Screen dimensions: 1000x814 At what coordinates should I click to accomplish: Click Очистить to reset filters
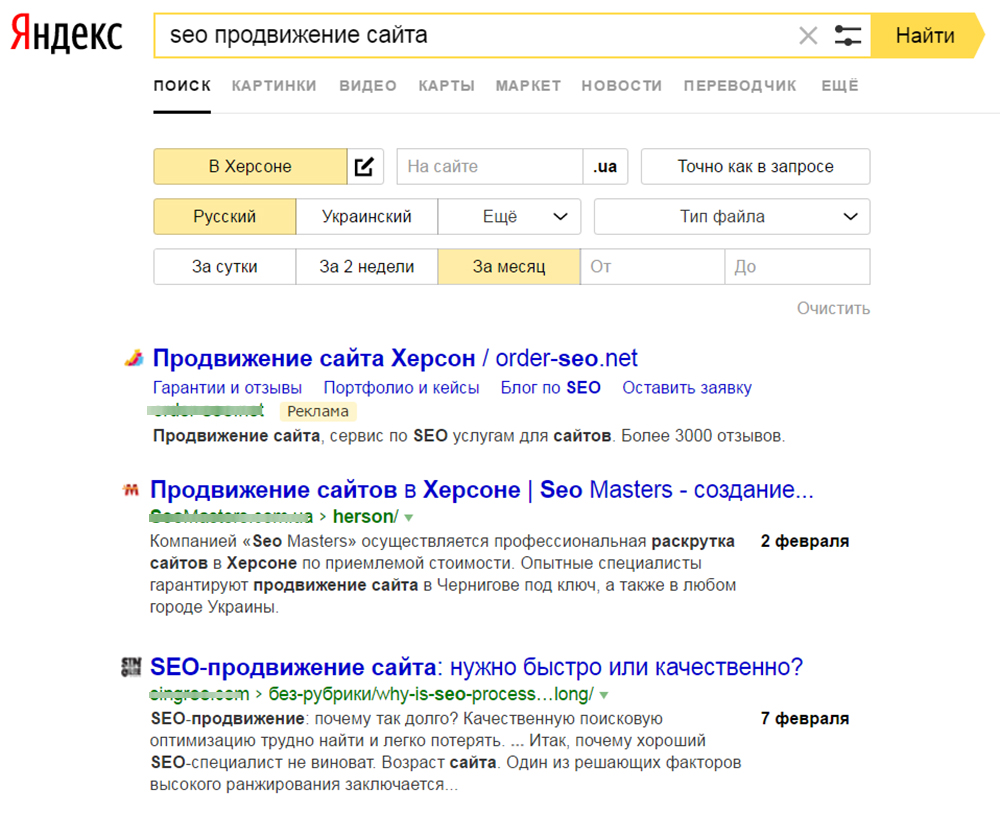click(x=833, y=308)
